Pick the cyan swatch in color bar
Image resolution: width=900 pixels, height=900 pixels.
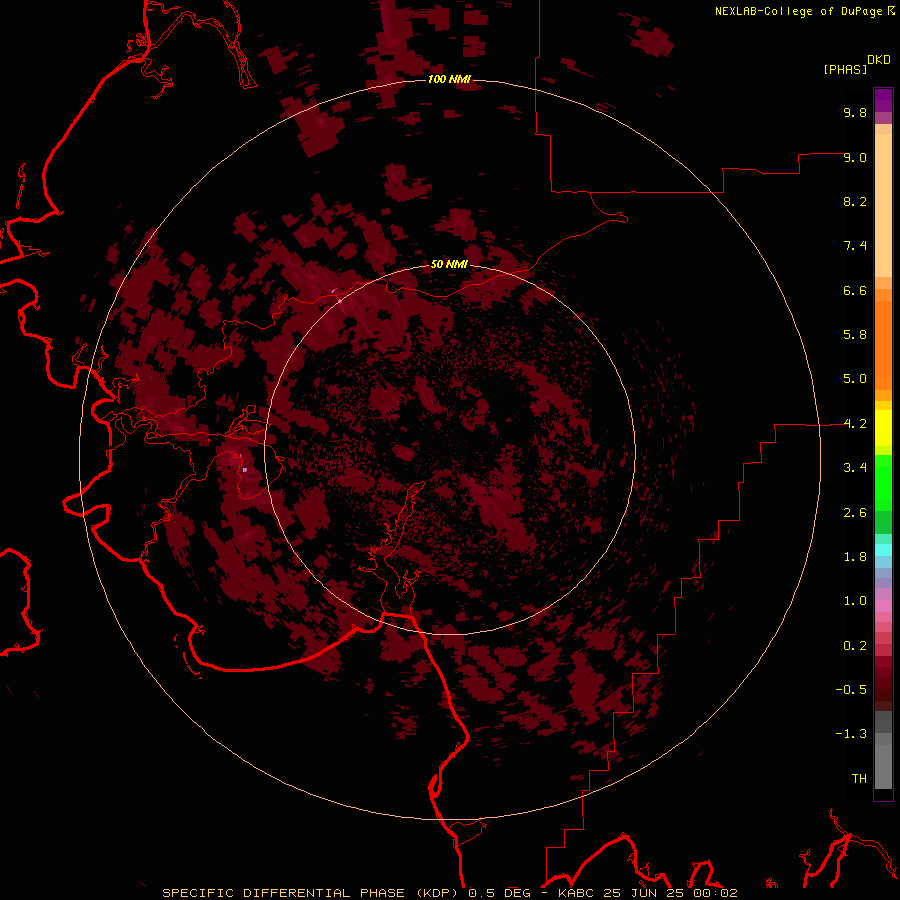coord(883,549)
